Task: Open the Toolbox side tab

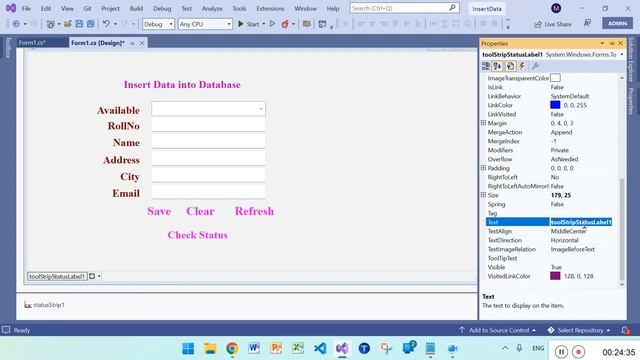Action: [x=8, y=47]
